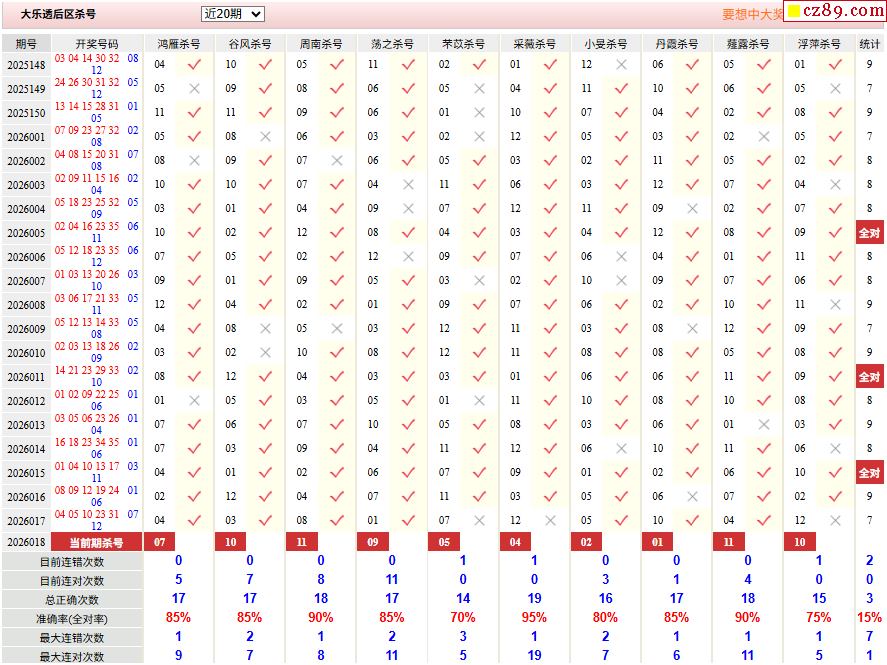Click the 统计 column header

click(x=870, y=44)
